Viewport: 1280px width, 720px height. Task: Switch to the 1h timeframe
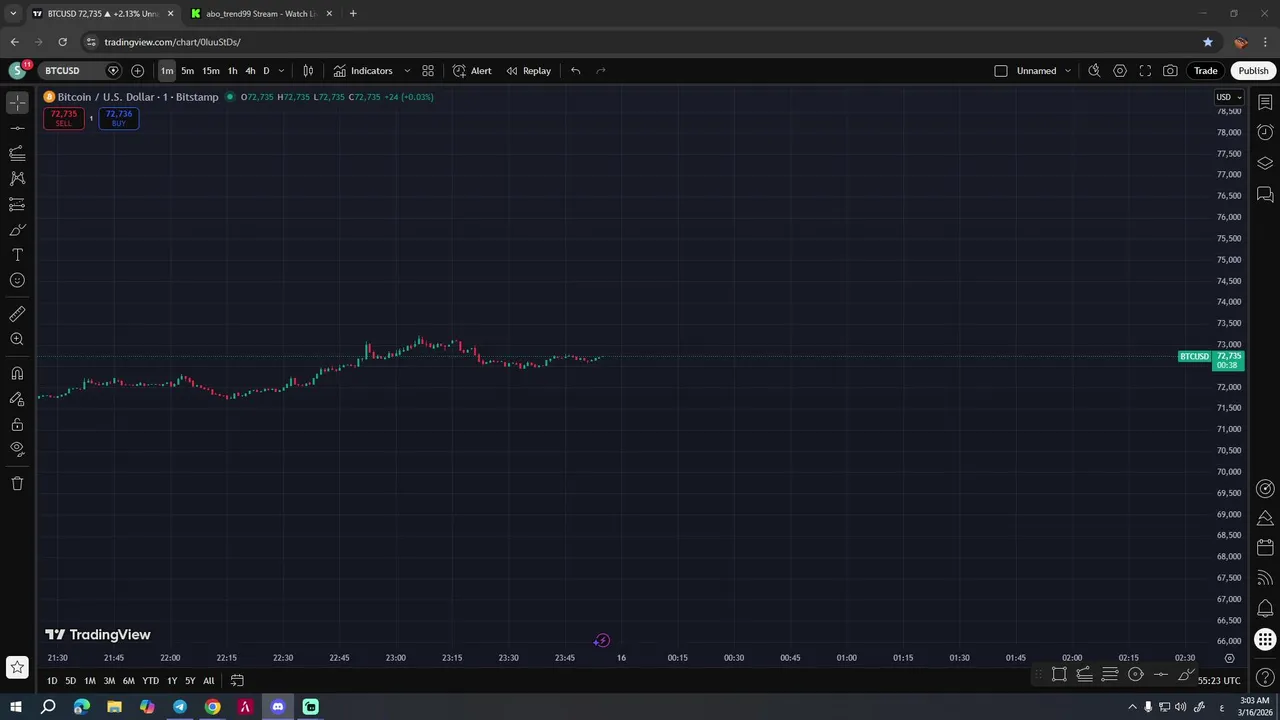232,71
